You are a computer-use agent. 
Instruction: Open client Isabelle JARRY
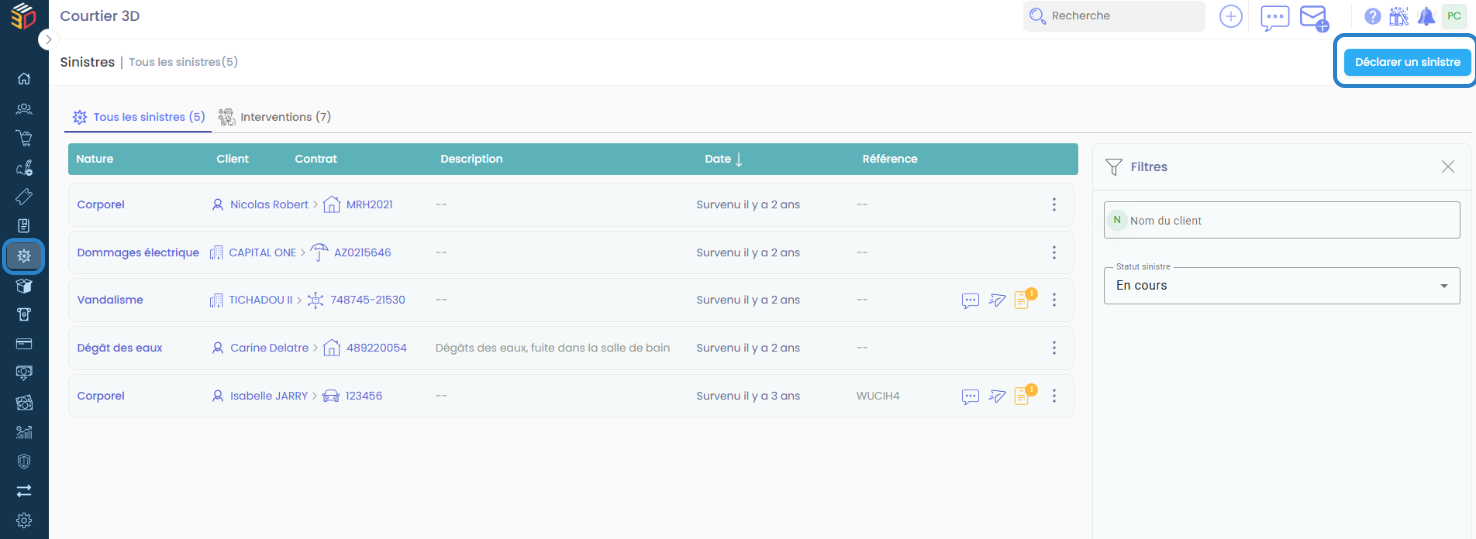(269, 396)
